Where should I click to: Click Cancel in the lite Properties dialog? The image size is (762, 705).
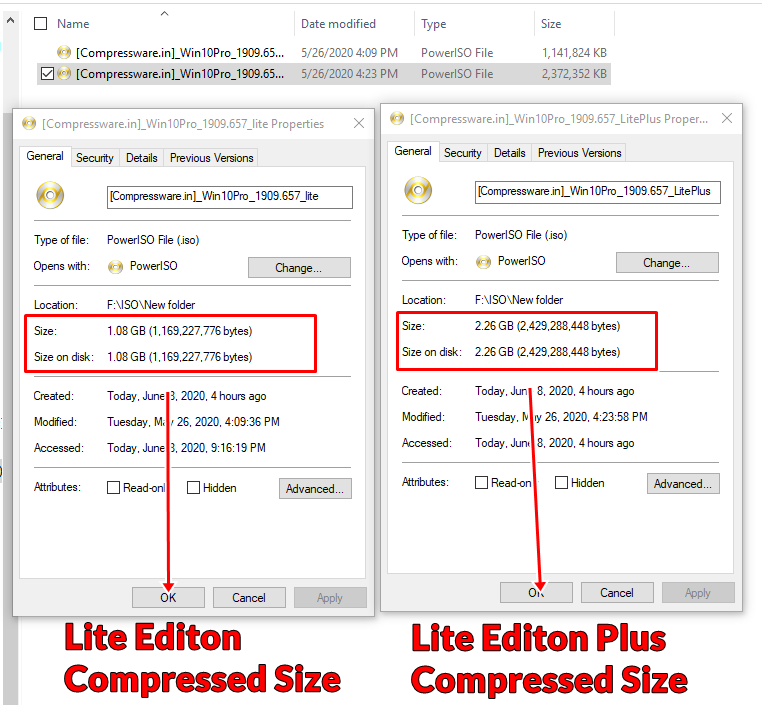click(249, 598)
